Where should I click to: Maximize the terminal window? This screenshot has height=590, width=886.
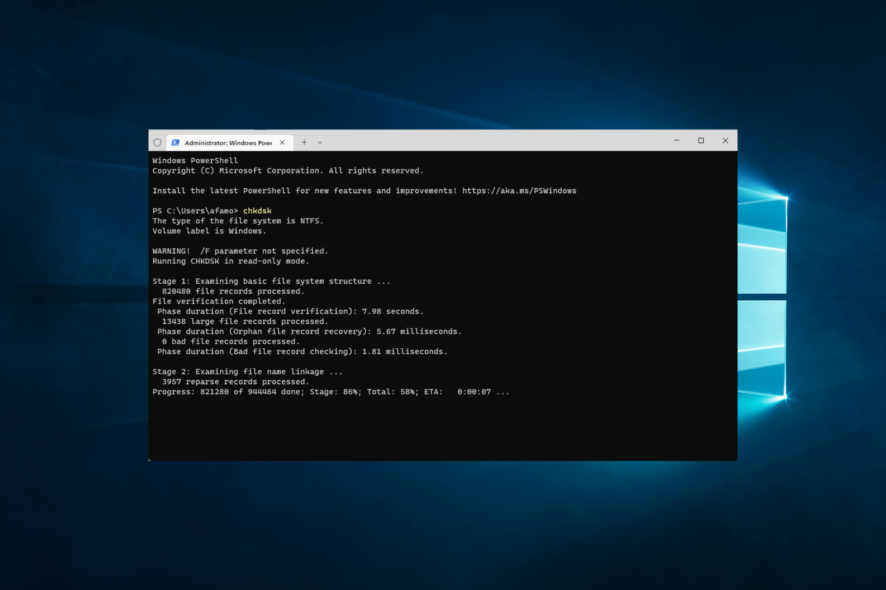click(701, 140)
